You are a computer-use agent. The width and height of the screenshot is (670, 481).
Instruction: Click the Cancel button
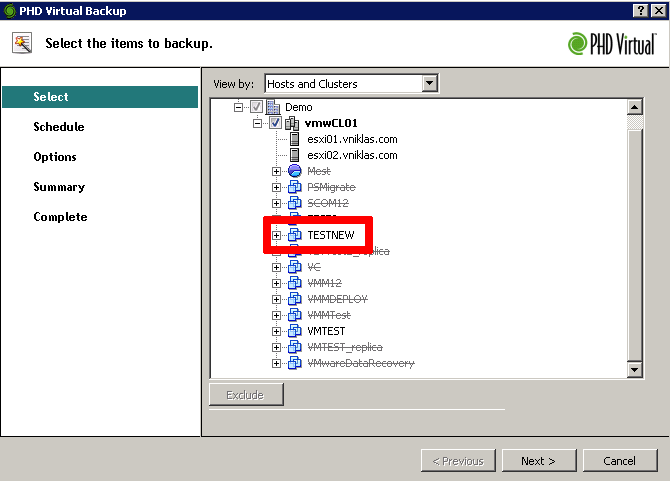coord(620,460)
